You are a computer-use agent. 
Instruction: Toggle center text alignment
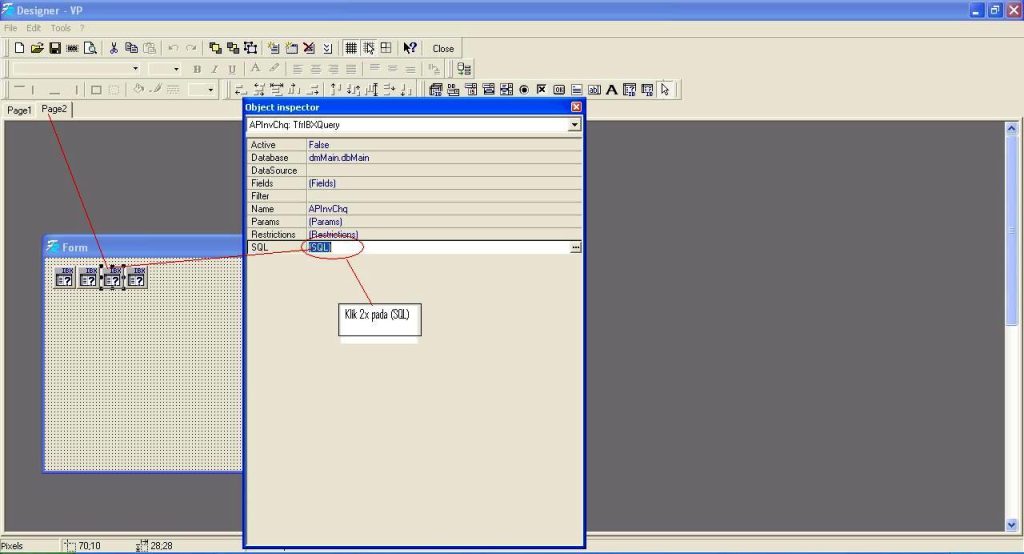(315, 69)
